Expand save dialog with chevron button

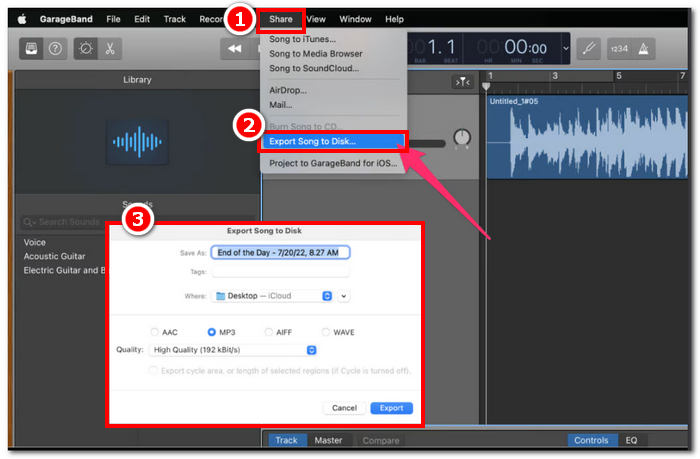343,296
